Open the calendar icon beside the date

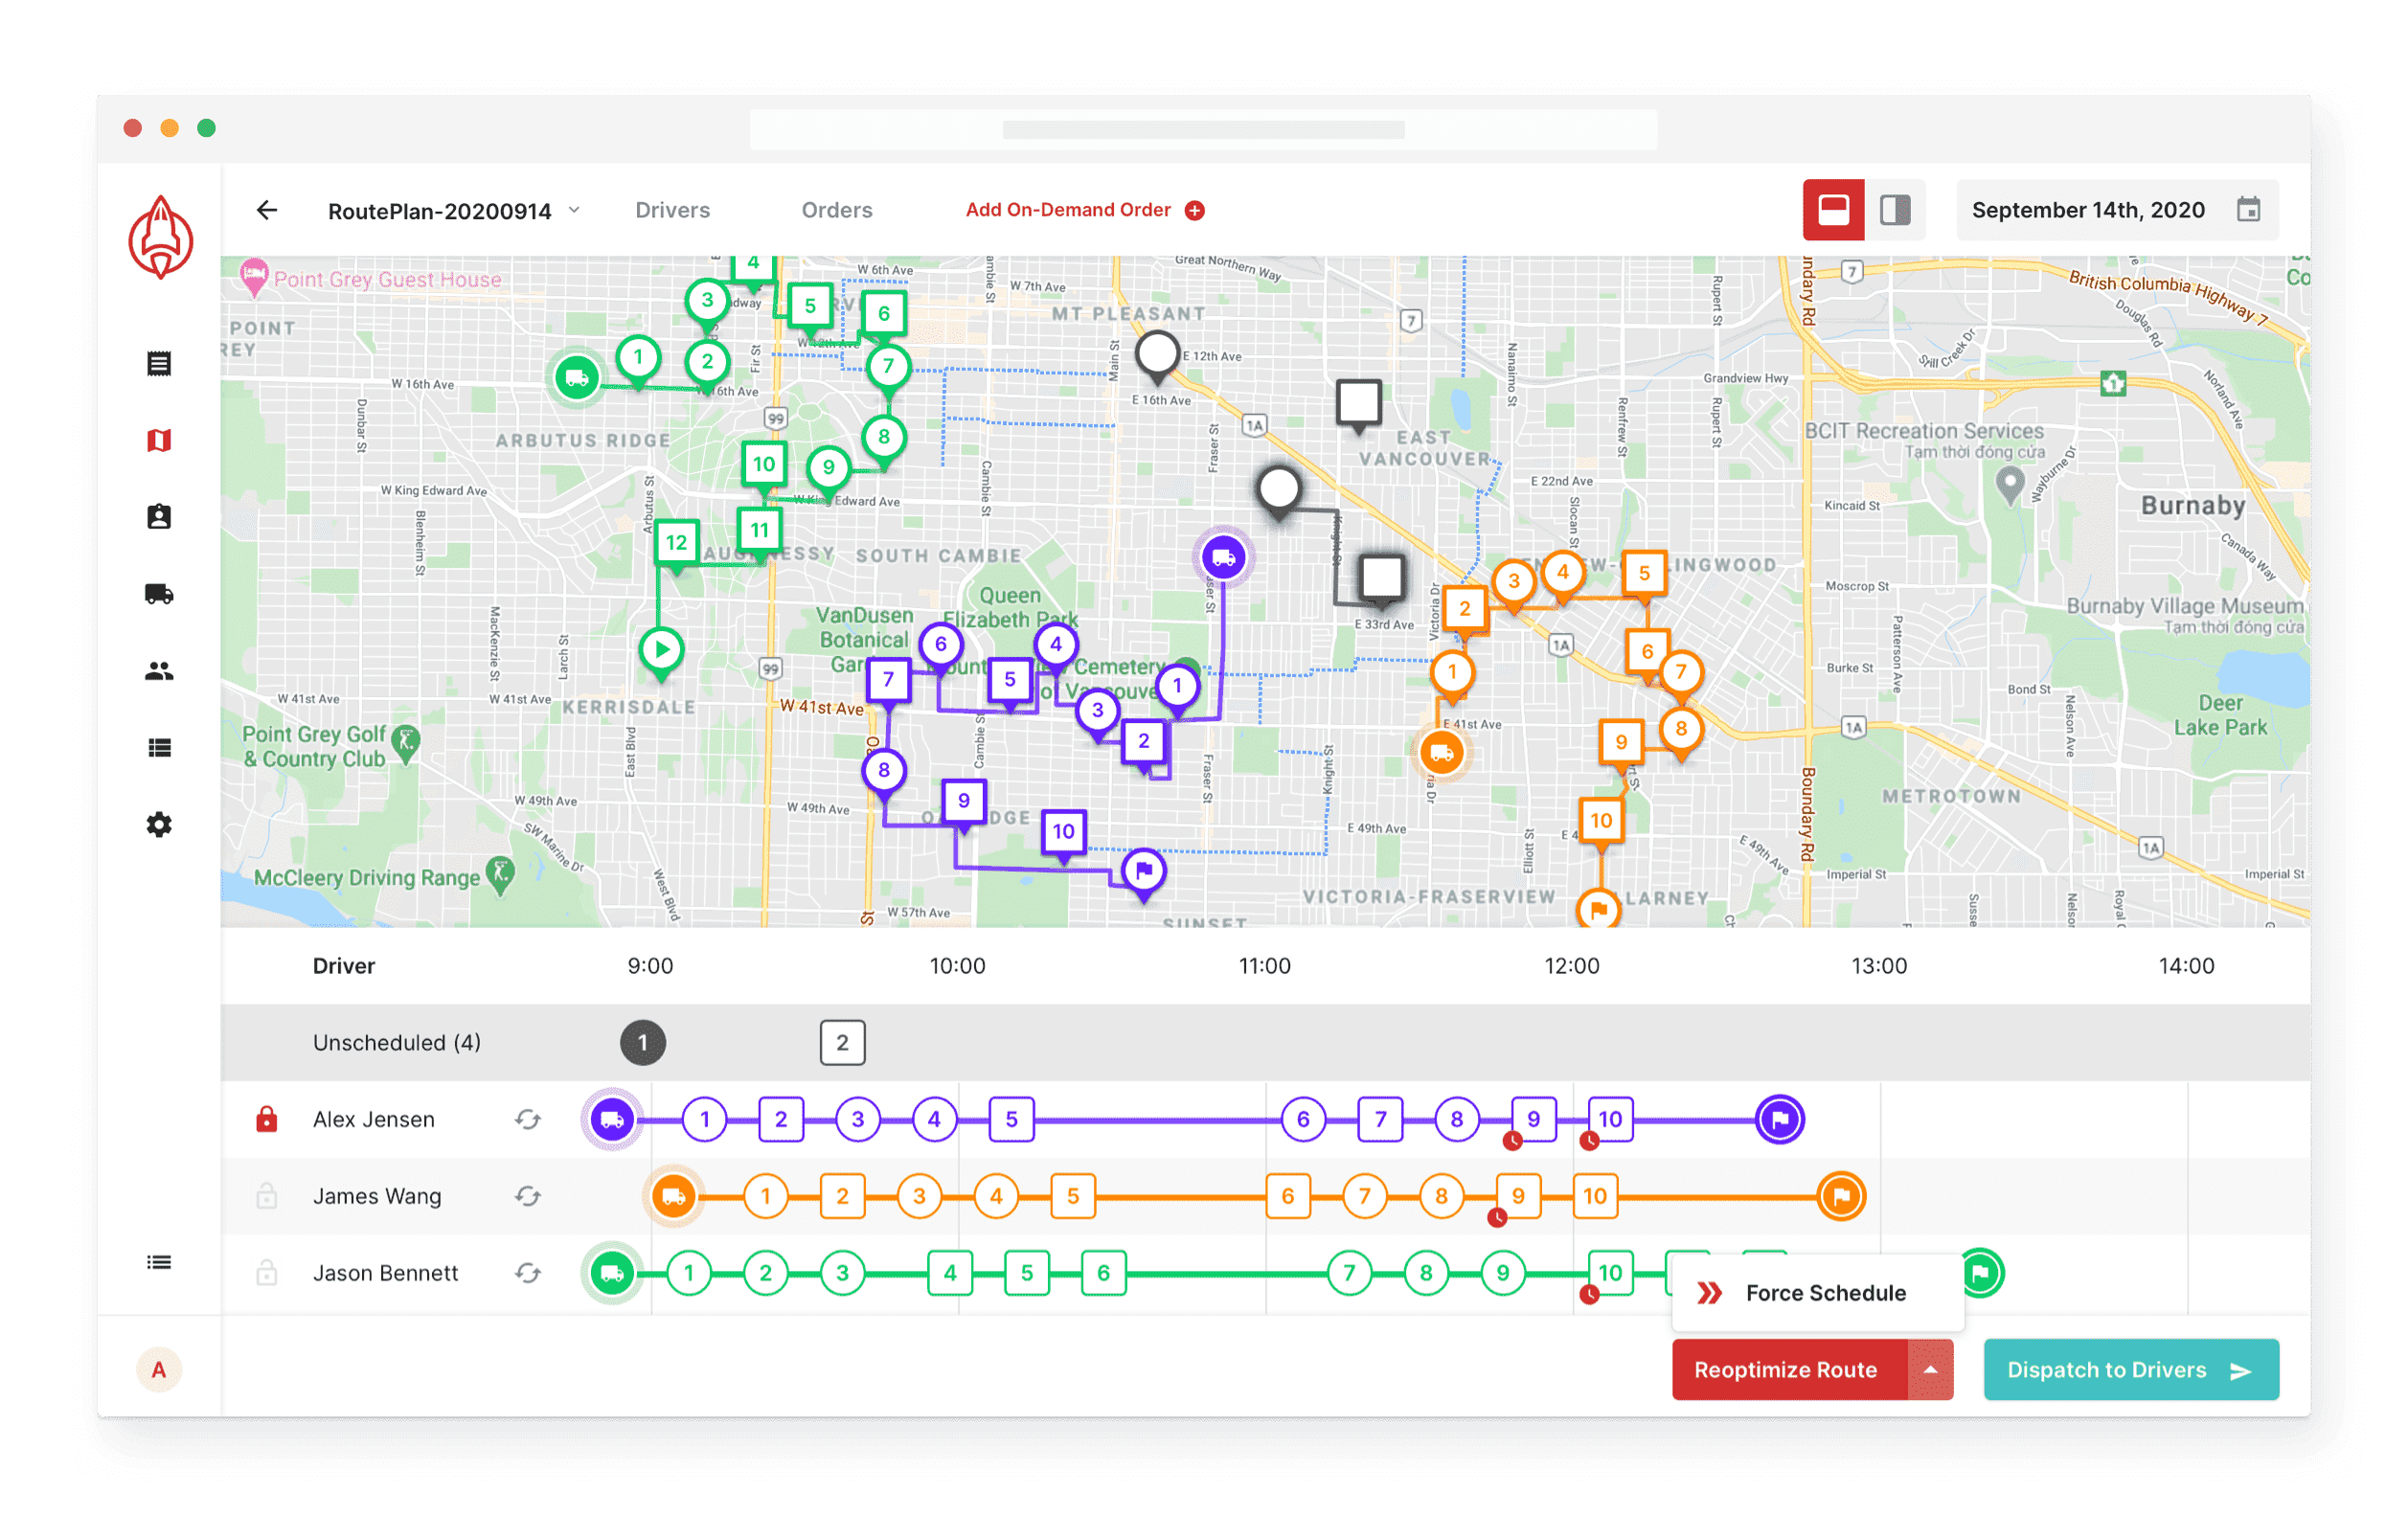tap(2248, 210)
